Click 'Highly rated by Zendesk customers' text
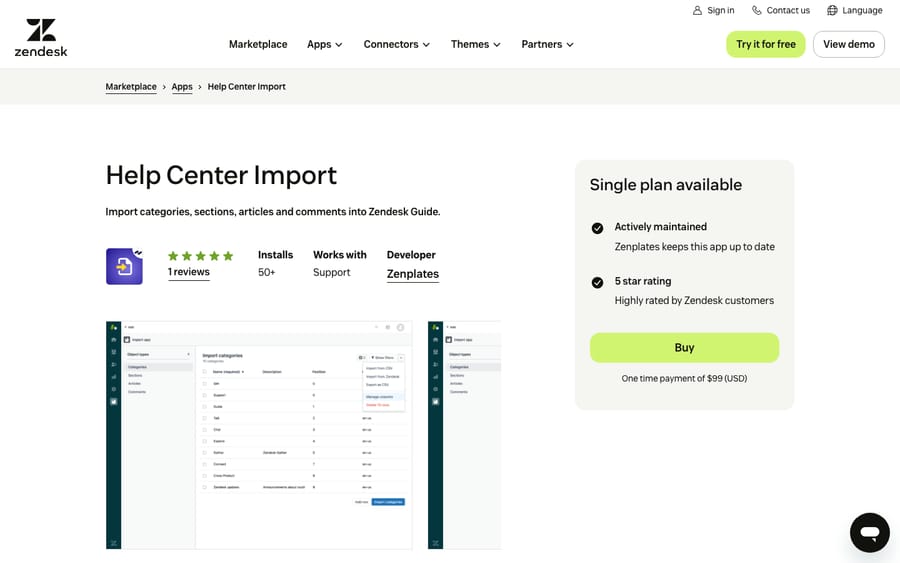 (694, 301)
